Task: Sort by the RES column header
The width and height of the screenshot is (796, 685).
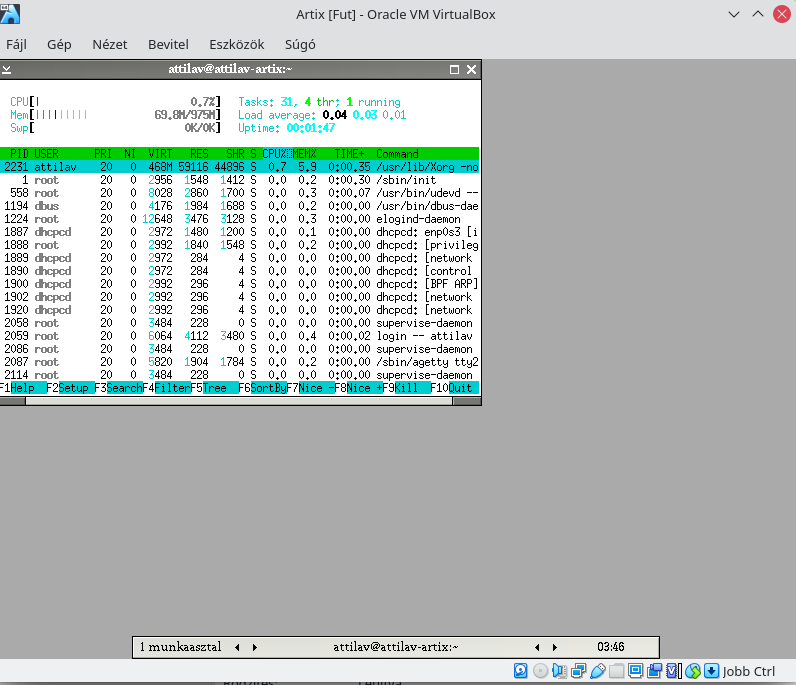Action: coord(199,154)
